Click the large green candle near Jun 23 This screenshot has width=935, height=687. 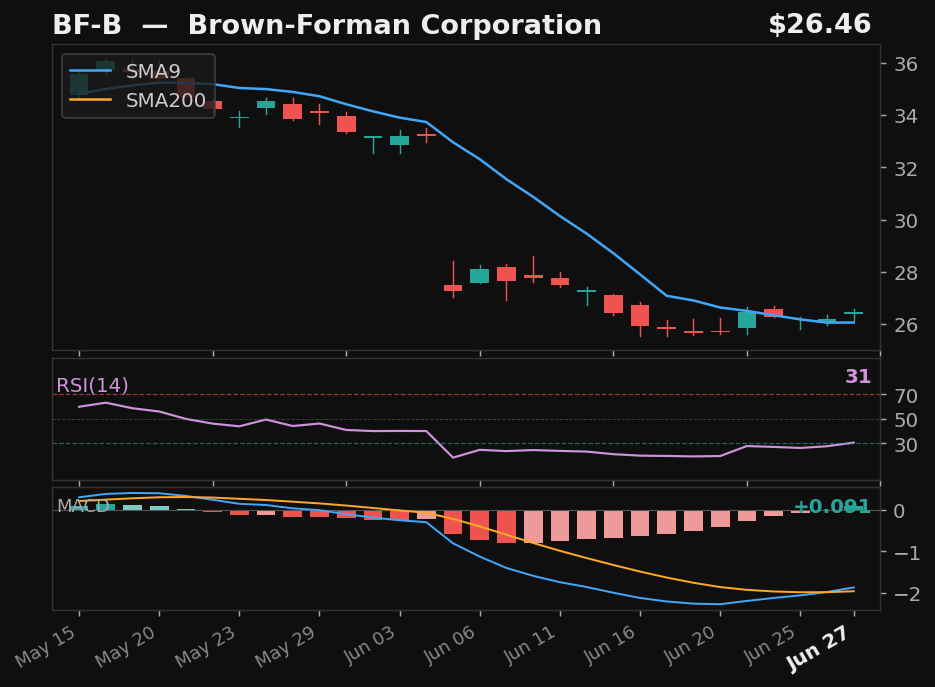pyautogui.click(x=747, y=320)
